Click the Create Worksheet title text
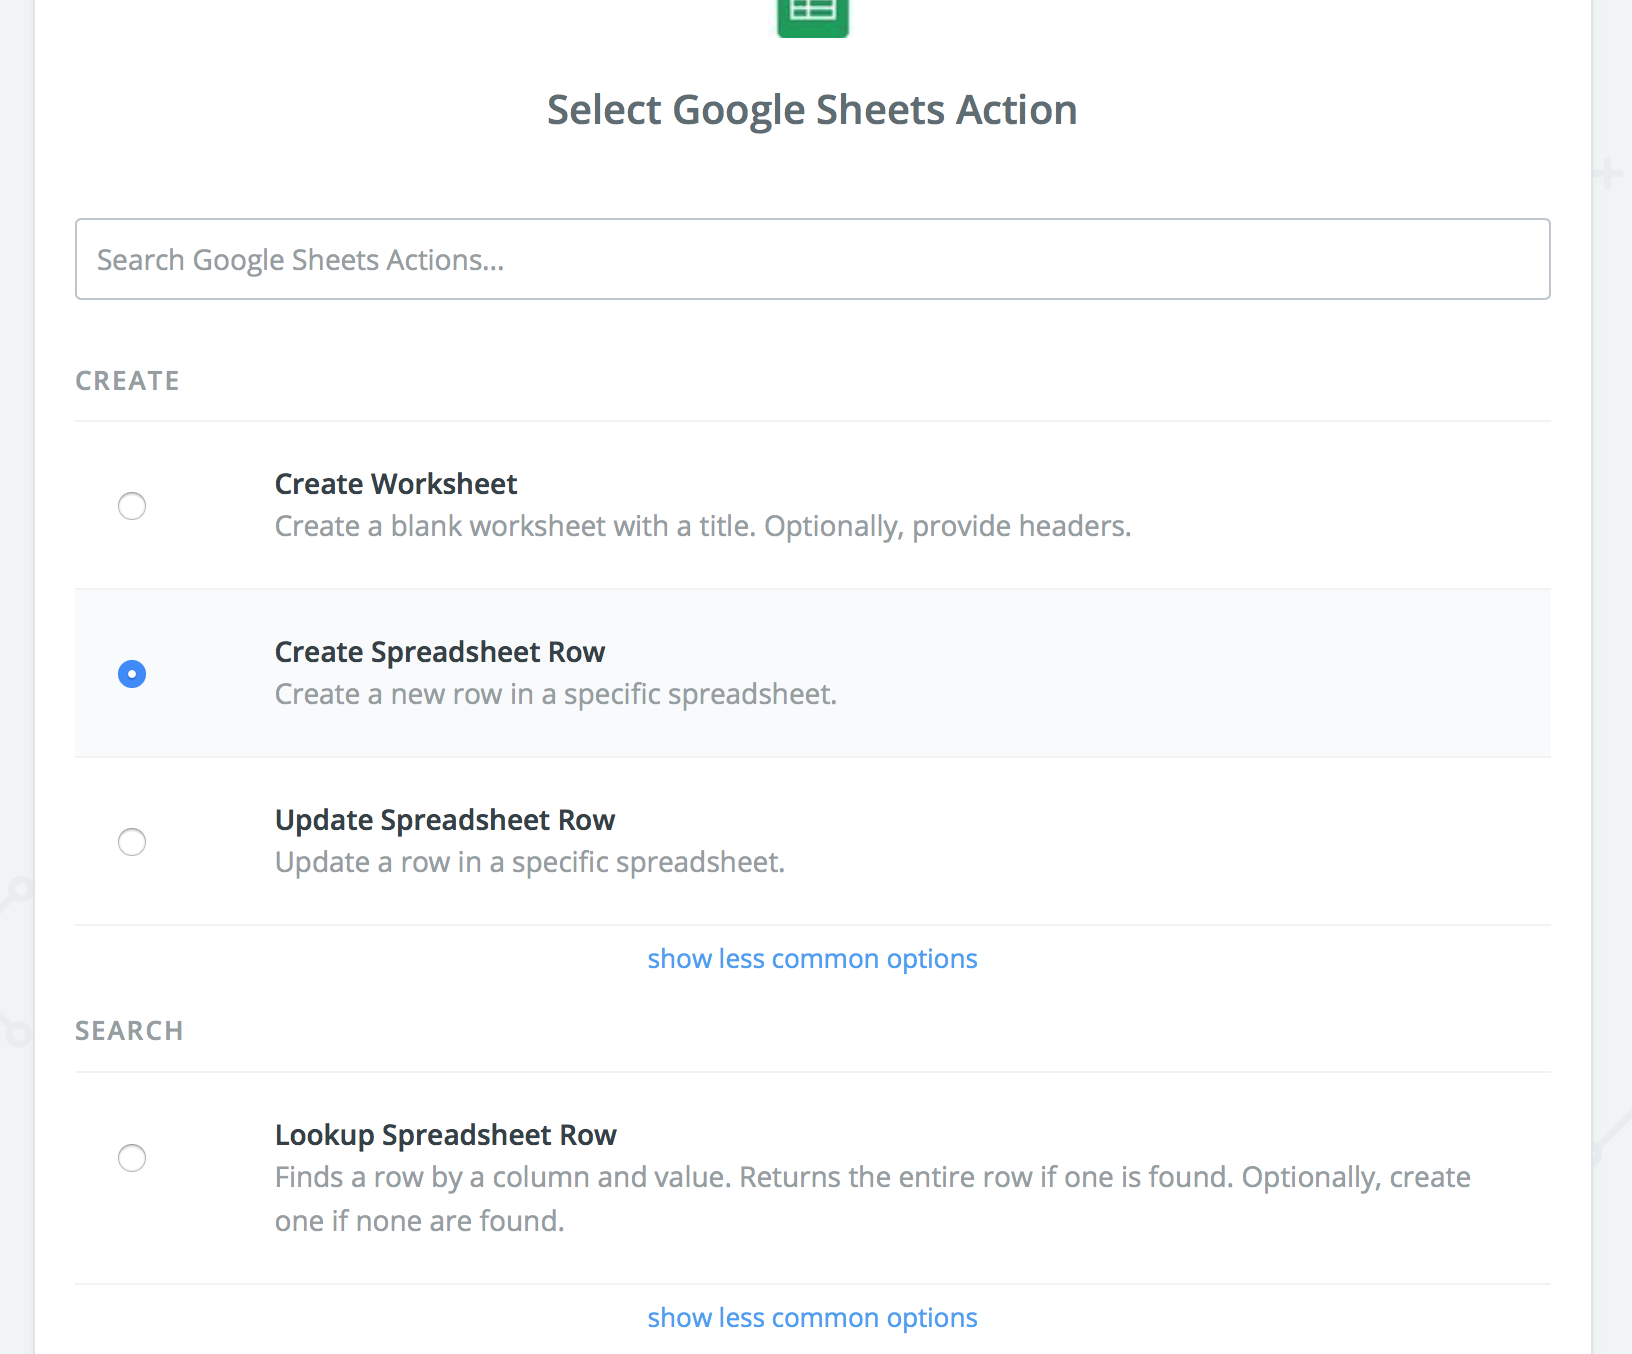The width and height of the screenshot is (1632, 1354). pyautogui.click(x=396, y=484)
